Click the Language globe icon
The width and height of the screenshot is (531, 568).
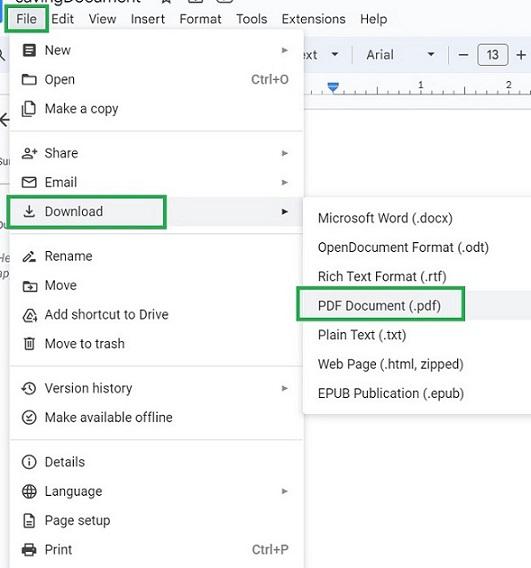click(x=29, y=491)
